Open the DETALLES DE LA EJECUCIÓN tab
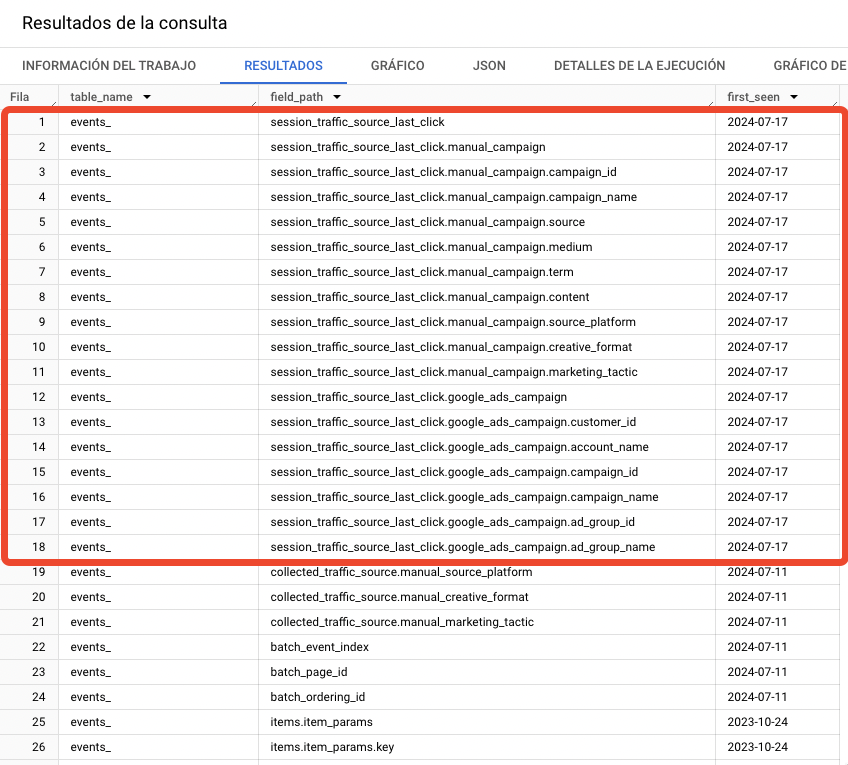Viewport: 848px width, 765px height. pos(637,64)
